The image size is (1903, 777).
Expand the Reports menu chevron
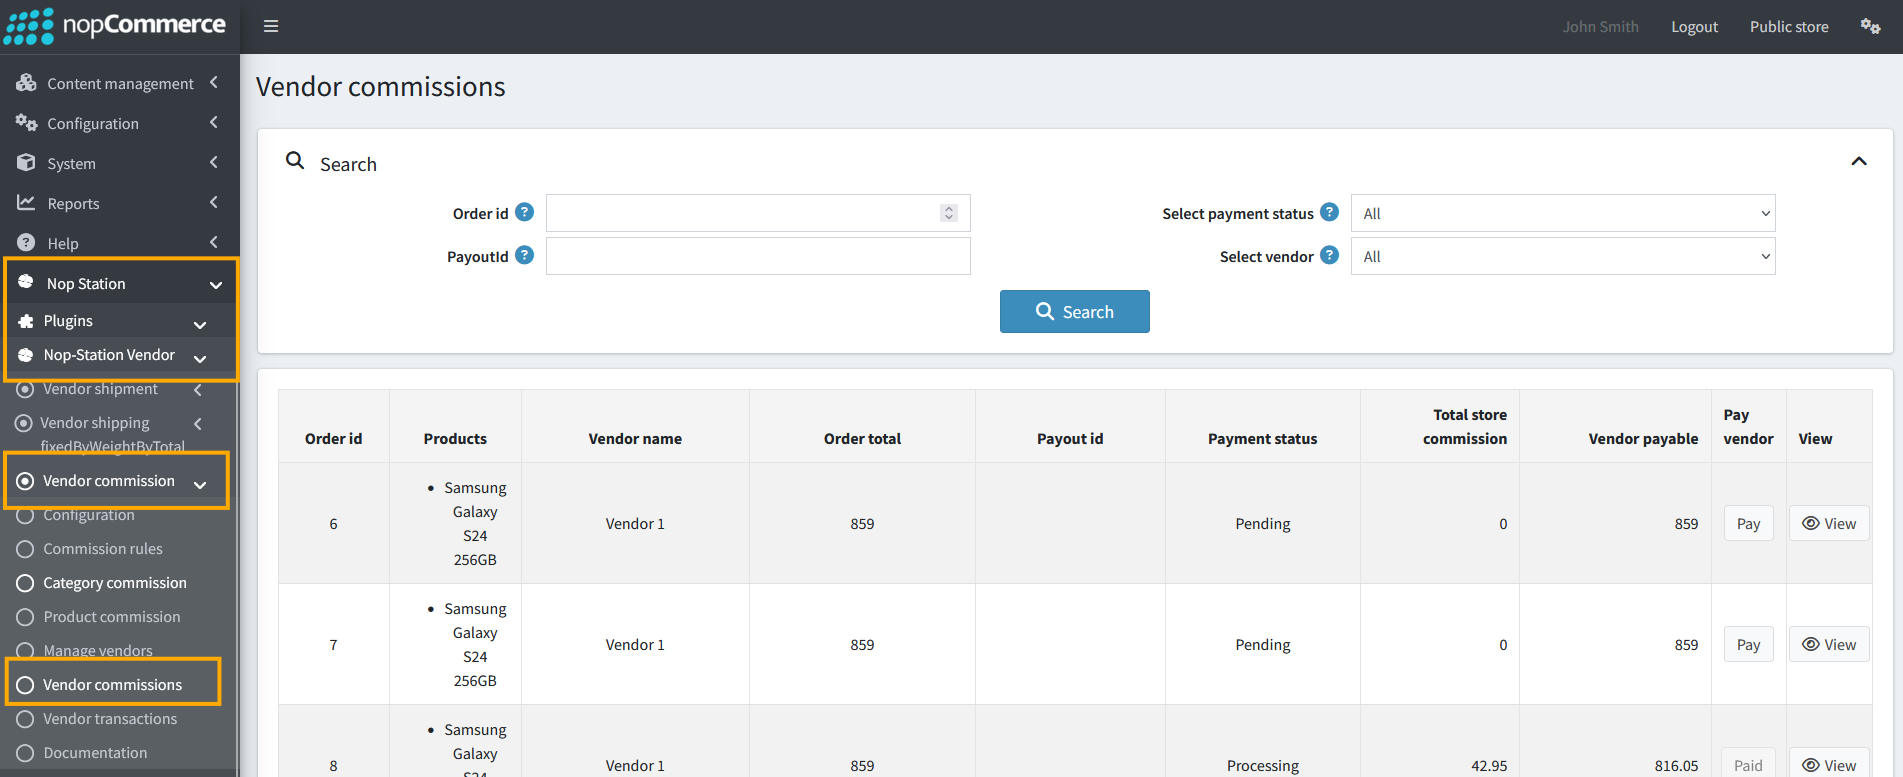pos(214,202)
